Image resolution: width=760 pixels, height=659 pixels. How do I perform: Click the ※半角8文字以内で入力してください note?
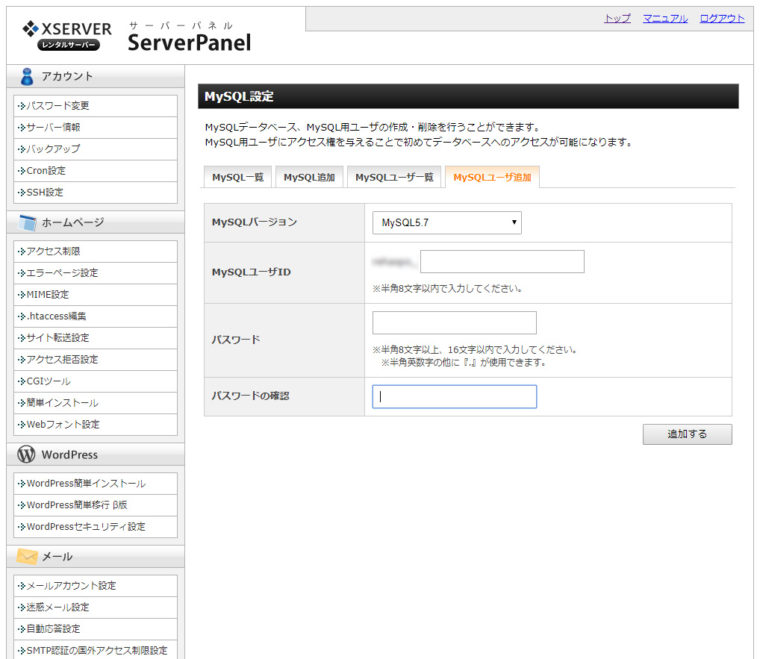(x=447, y=289)
